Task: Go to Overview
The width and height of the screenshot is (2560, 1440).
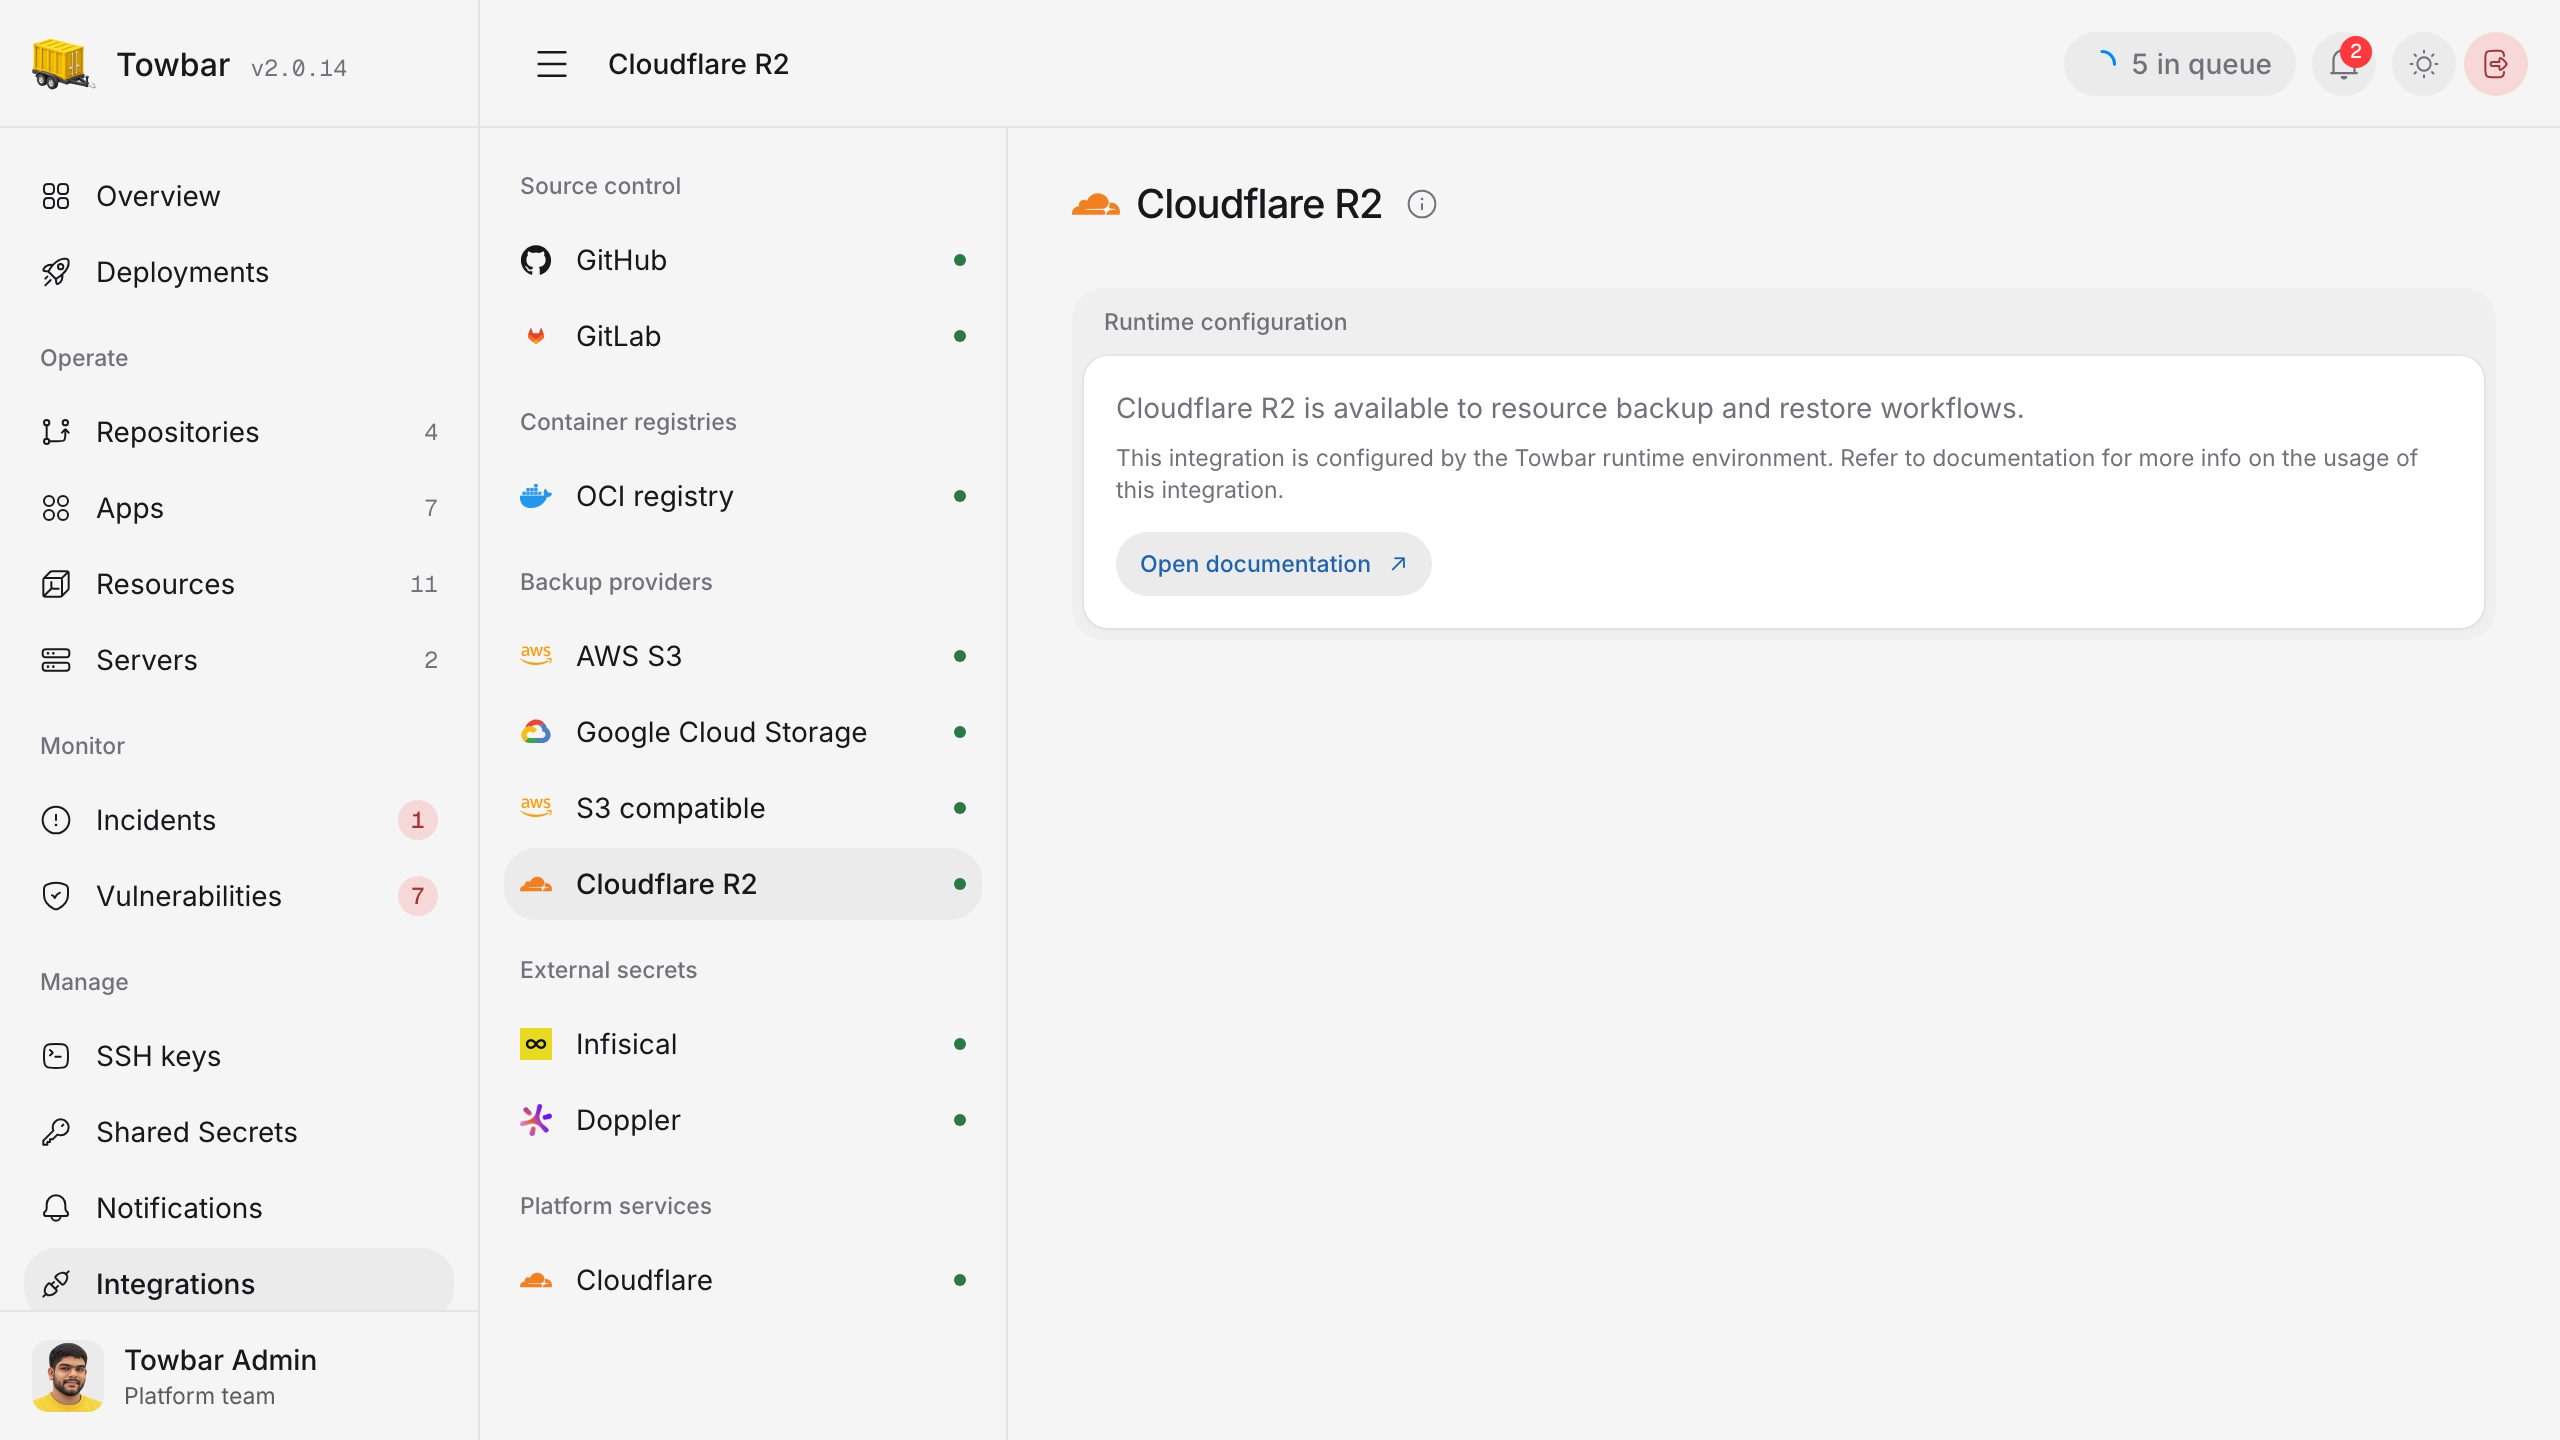Action: (239, 196)
